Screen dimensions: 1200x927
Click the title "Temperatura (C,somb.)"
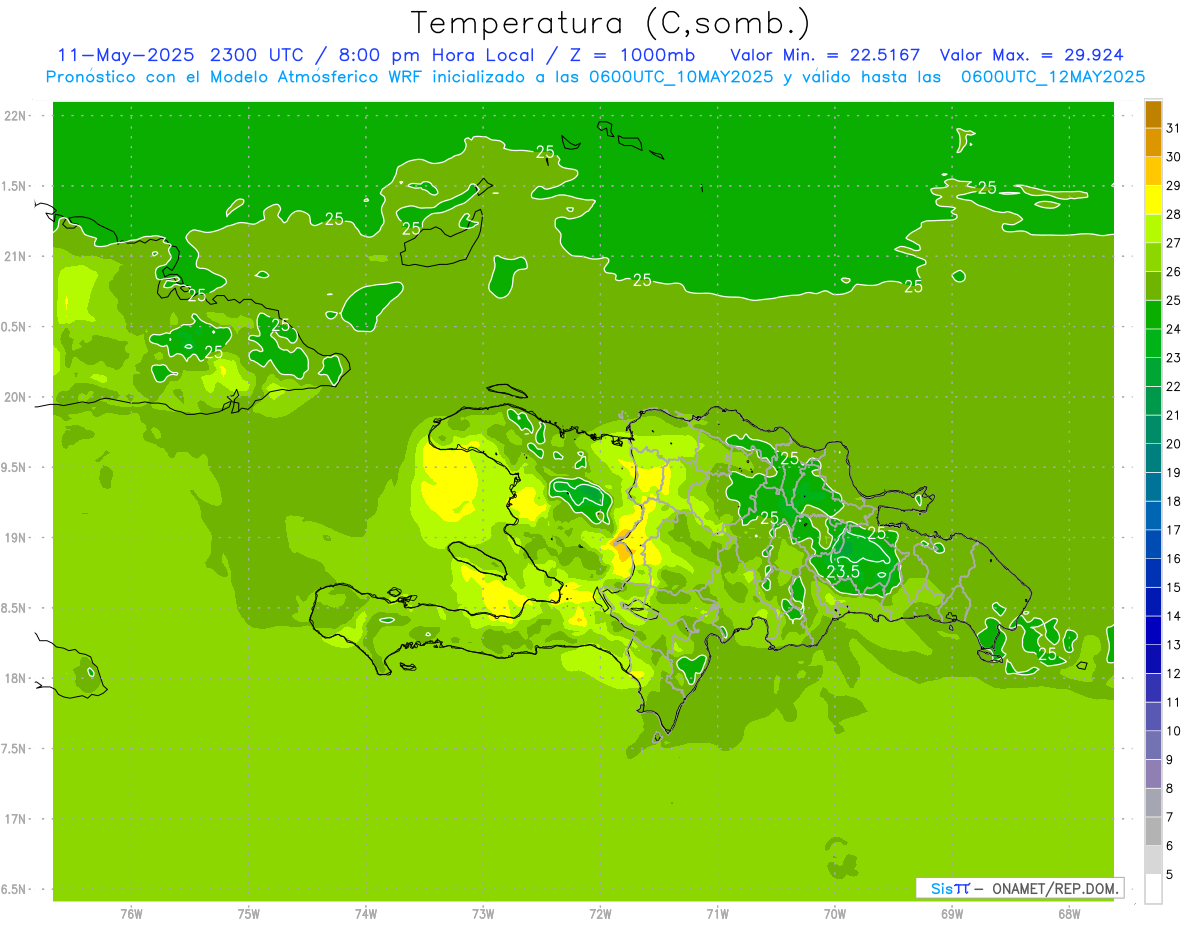click(x=611, y=23)
